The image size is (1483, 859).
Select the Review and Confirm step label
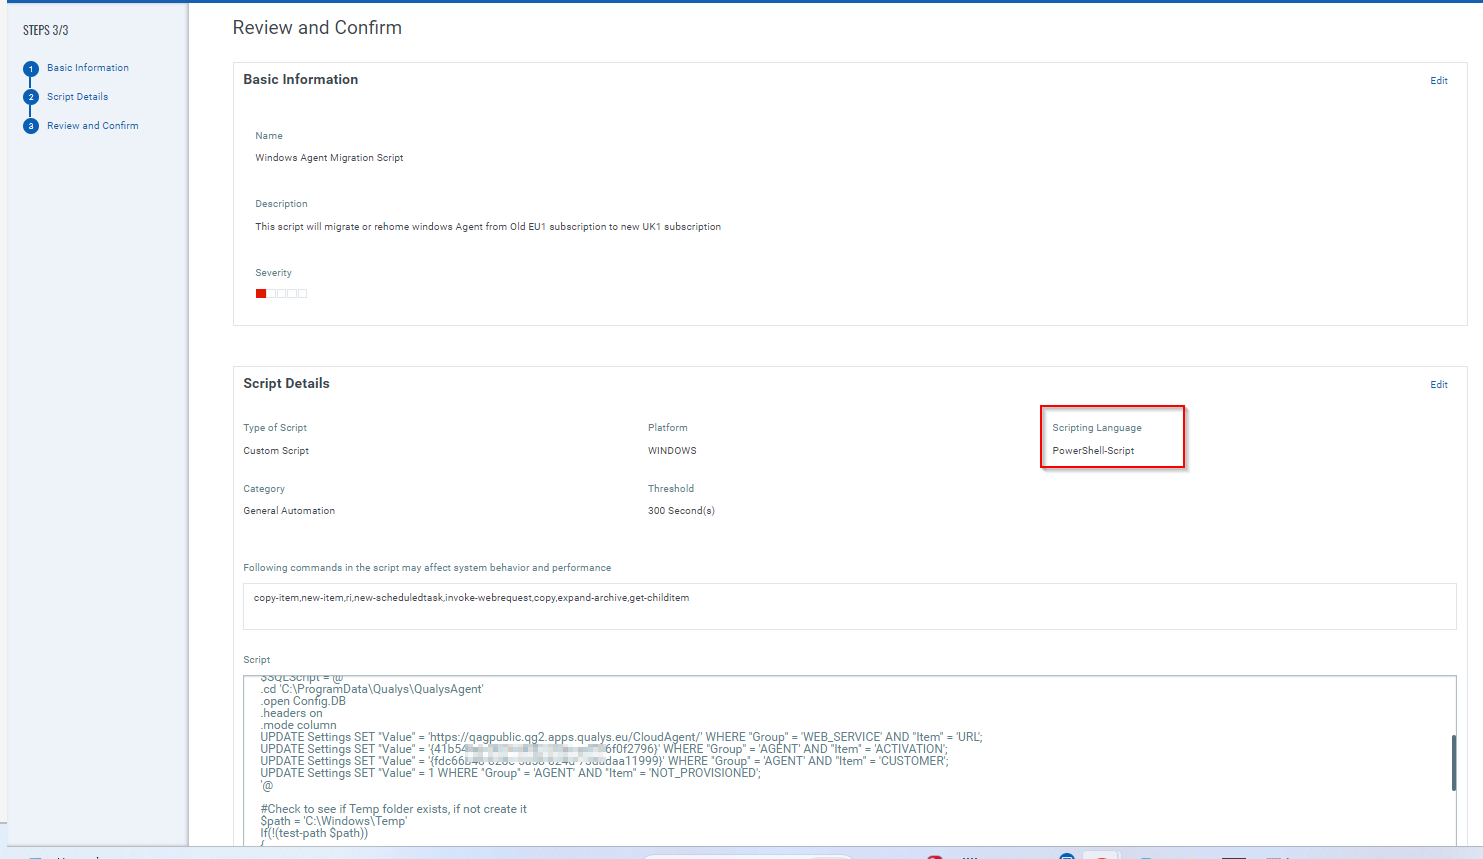pyautogui.click(x=92, y=126)
